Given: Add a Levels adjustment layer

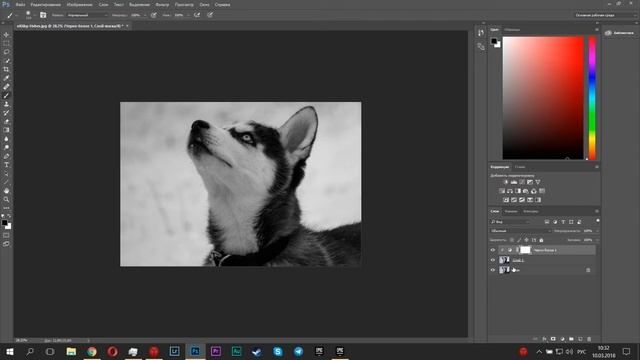Looking at the screenshot, I should click(514, 182).
